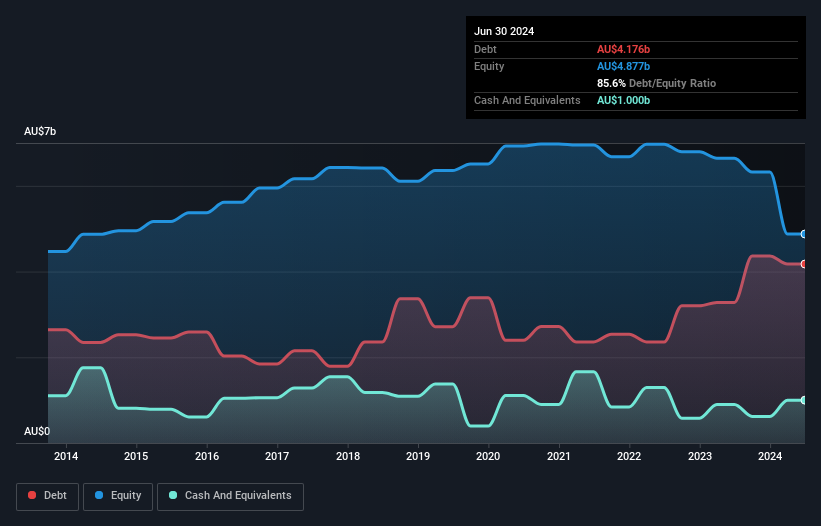
Task: Click the red Debt endpoint marker on chart
Action: coord(804,264)
